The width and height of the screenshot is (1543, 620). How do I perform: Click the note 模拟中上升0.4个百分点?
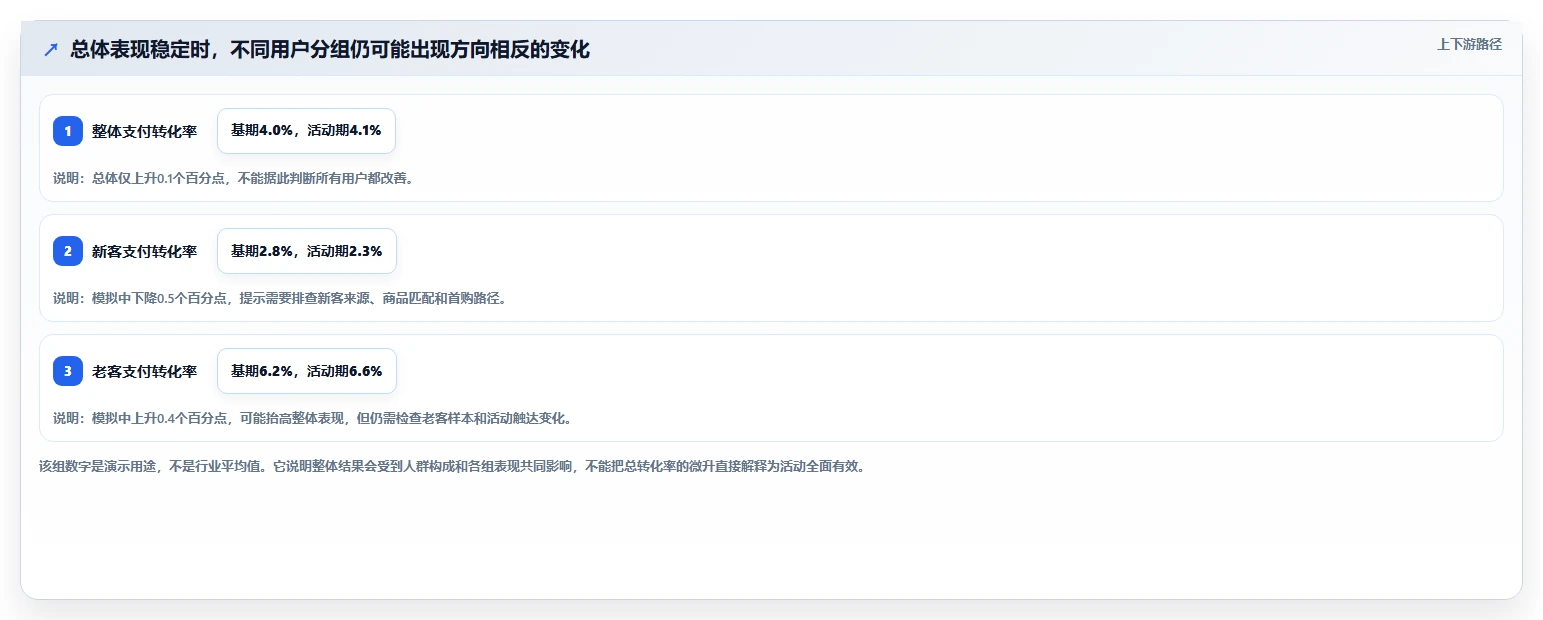(x=159, y=419)
